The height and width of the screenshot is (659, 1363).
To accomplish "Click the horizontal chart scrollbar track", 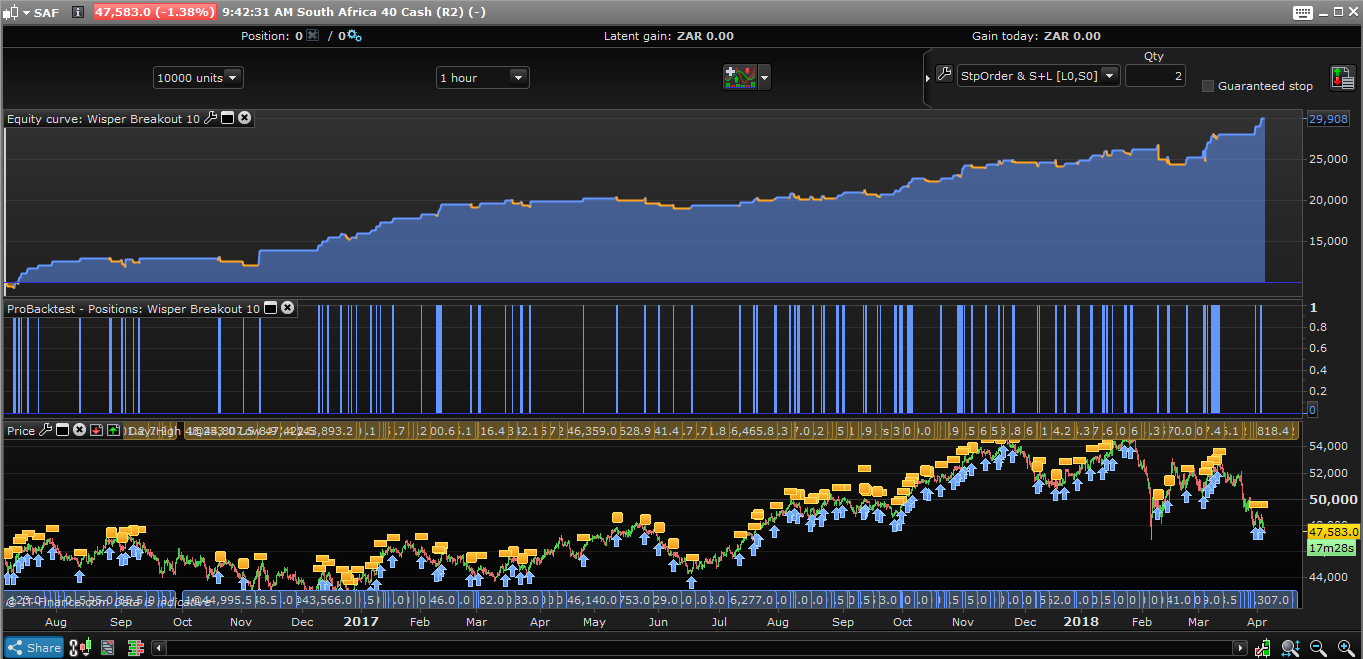I will click(699, 648).
